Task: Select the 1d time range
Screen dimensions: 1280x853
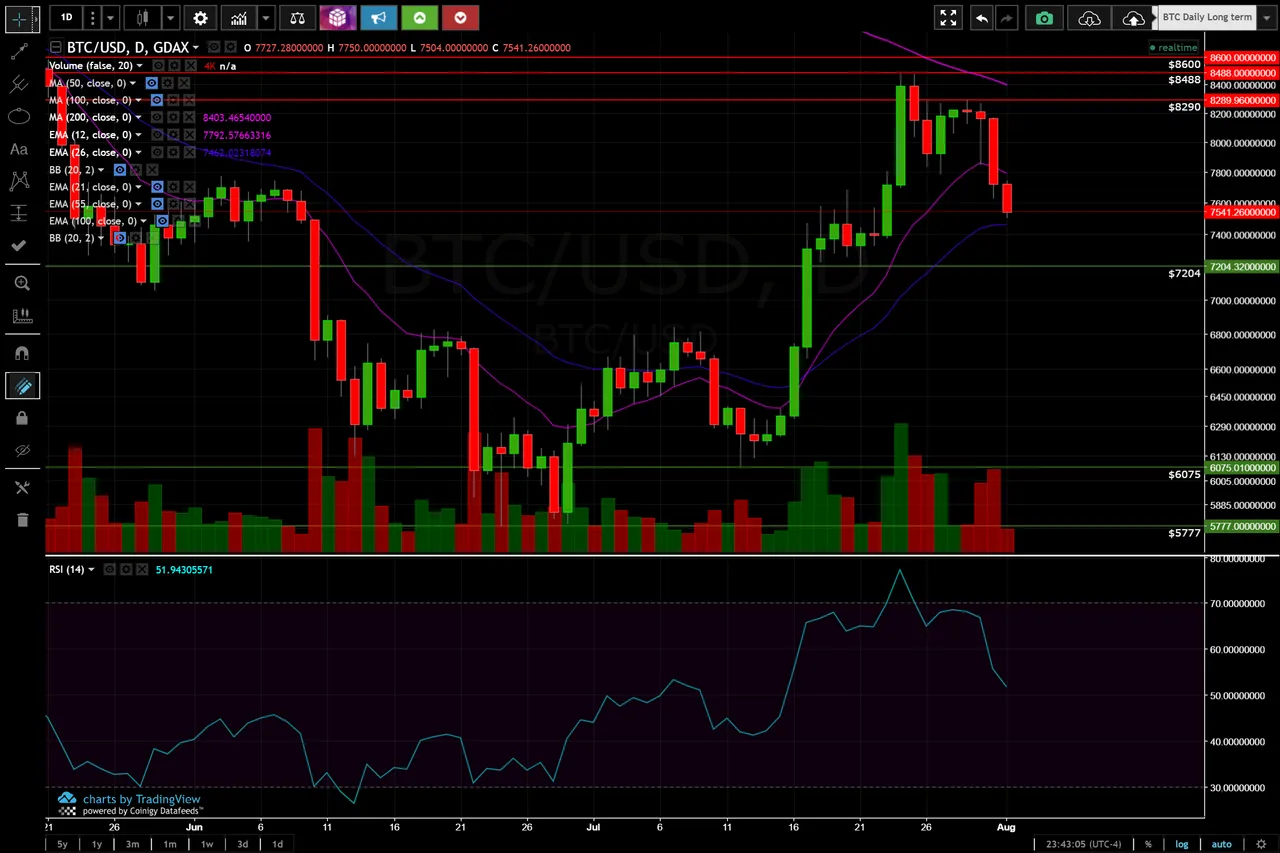Action: coord(277,844)
